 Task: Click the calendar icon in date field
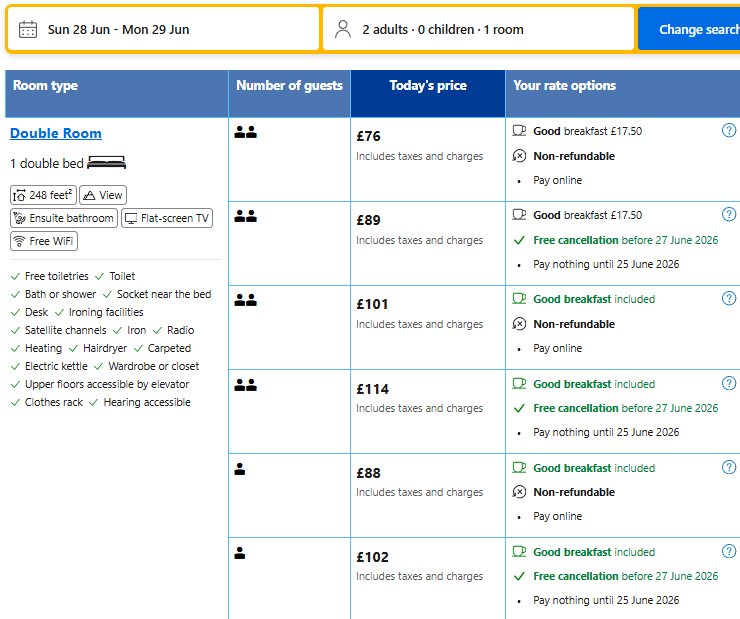pos(28,29)
